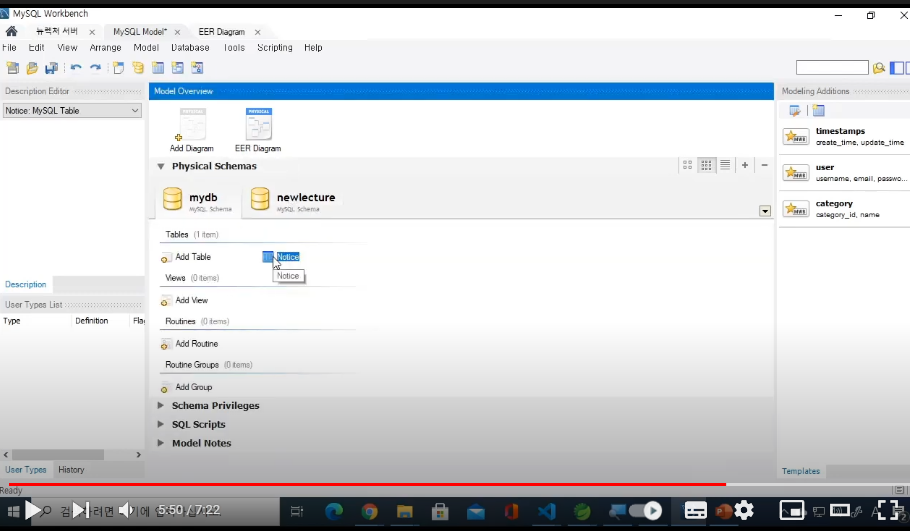Remove schema with minus button
The image size is (910, 531).
764,165
